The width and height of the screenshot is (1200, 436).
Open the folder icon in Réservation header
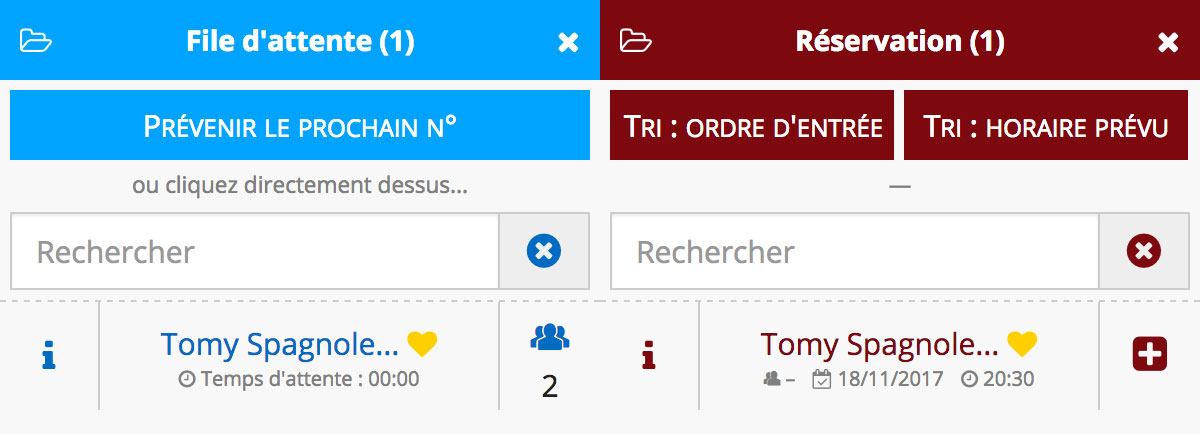point(636,41)
